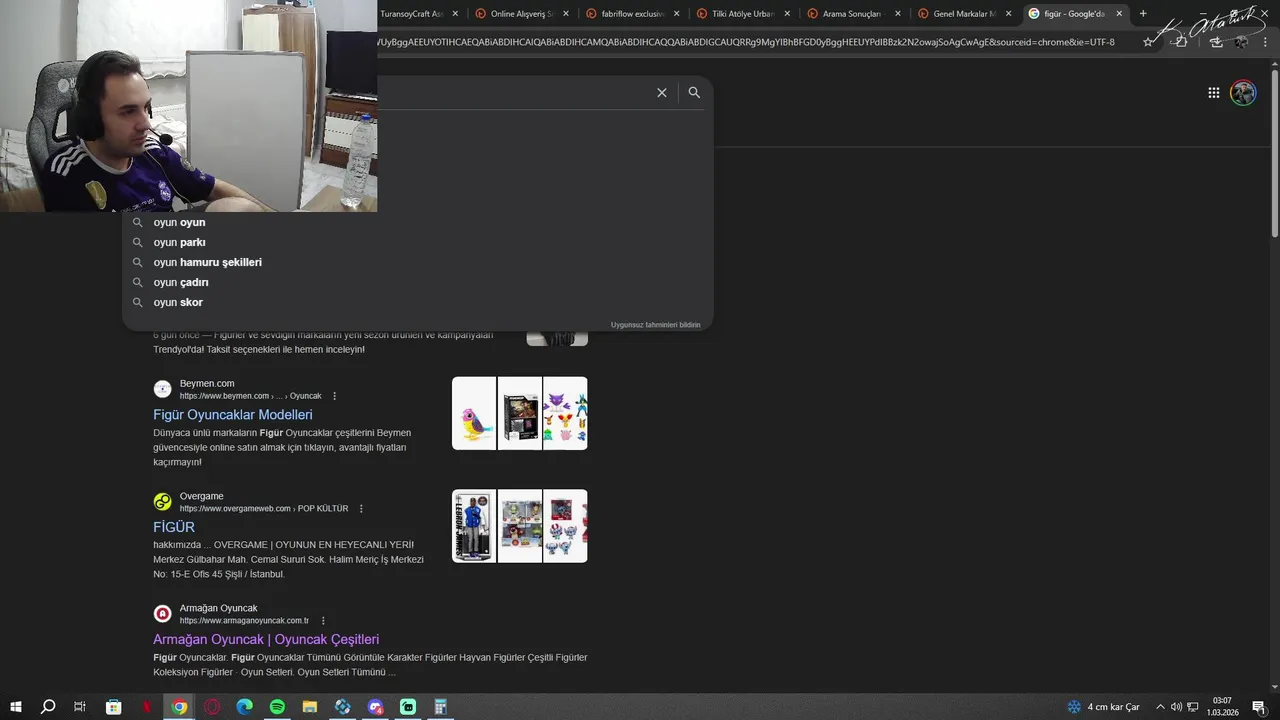Open the Google account avatar menu

1243,93
